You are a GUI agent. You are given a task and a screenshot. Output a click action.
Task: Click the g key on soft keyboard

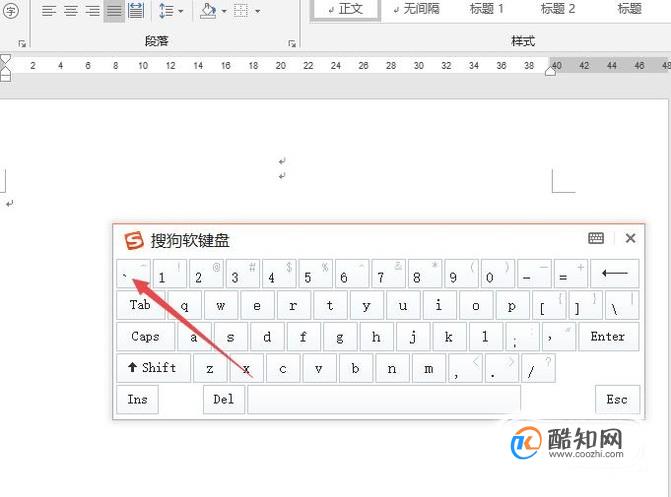tap(340, 336)
